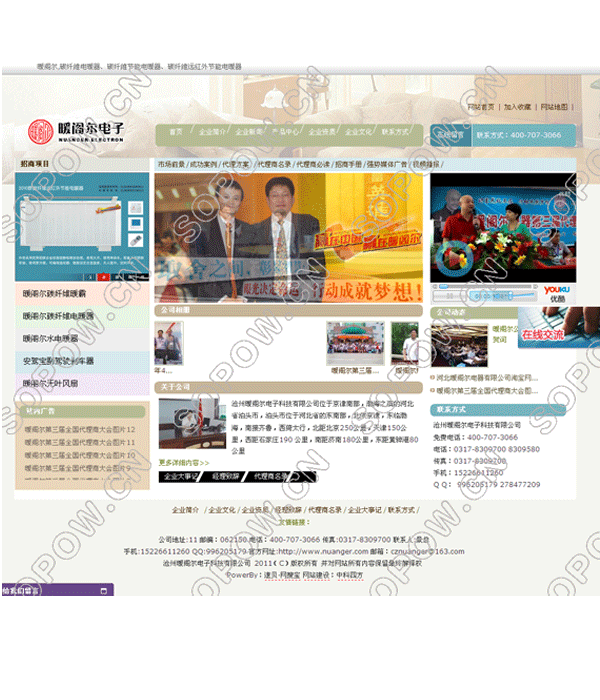Open the green second product category row
The height and width of the screenshot is (700, 600).
[x=82, y=316]
